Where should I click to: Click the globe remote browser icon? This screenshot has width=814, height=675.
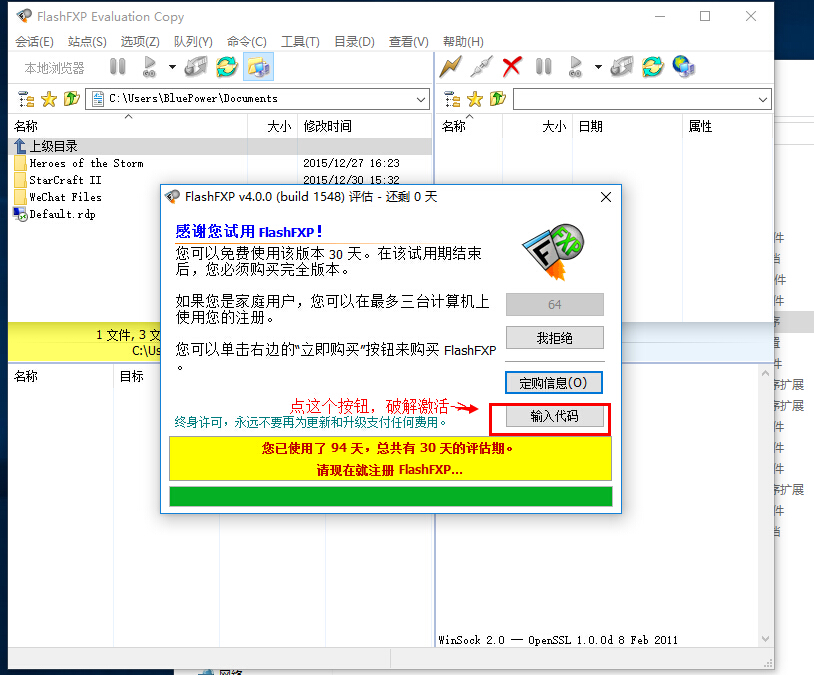click(x=683, y=66)
